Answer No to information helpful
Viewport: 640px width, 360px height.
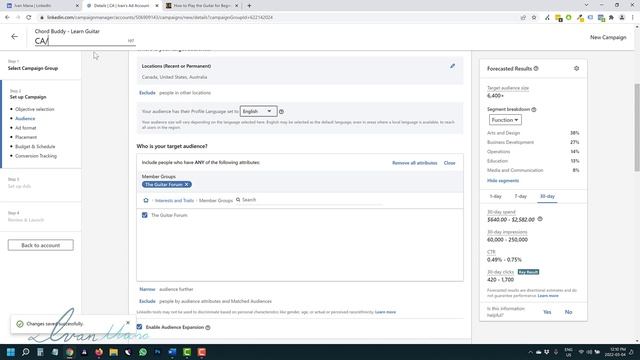click(568, 312)
